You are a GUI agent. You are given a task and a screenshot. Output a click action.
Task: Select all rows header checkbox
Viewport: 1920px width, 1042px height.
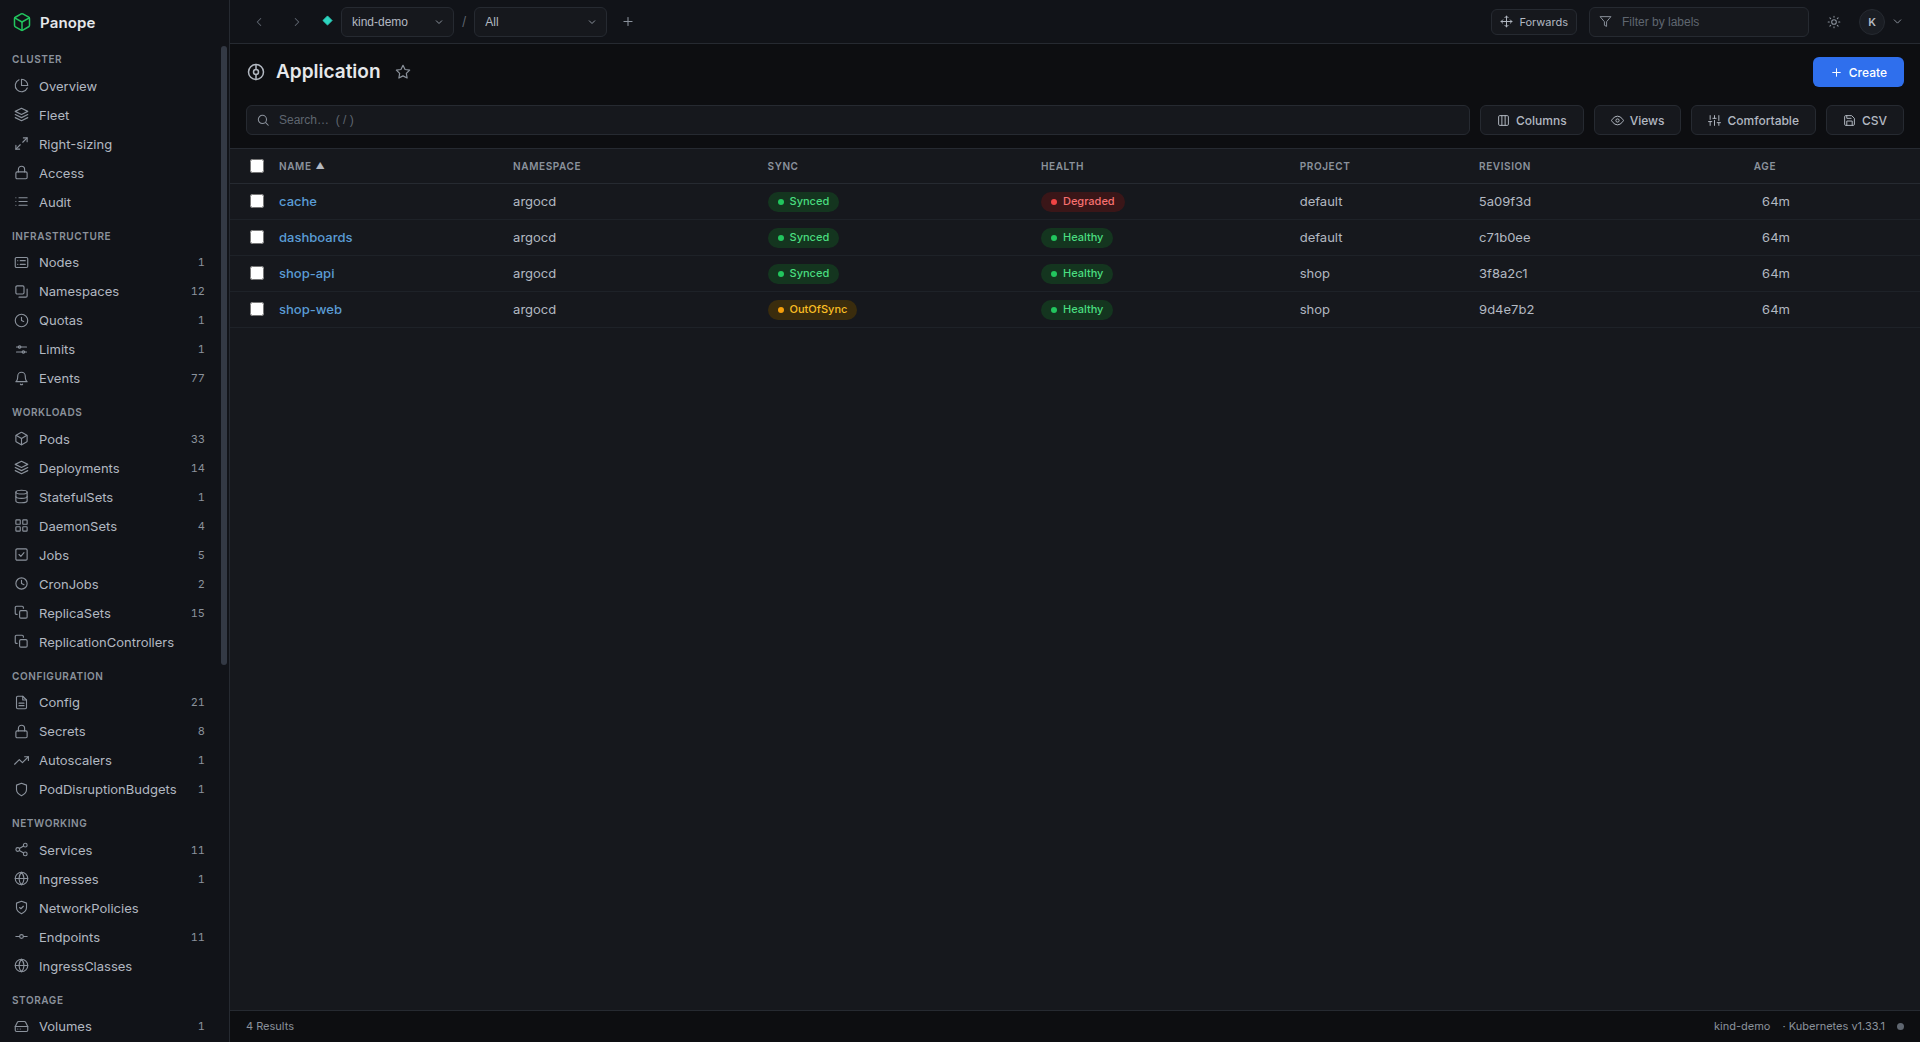pos(257,166)
